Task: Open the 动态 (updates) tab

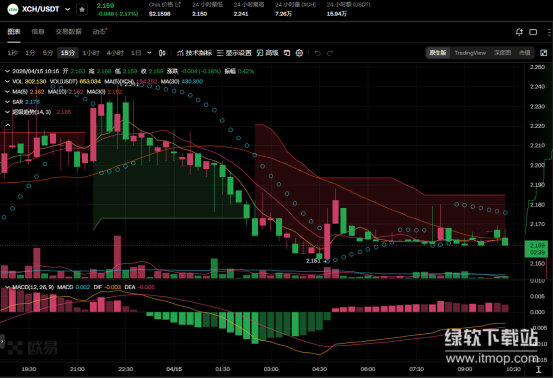Action: point(99,32)
